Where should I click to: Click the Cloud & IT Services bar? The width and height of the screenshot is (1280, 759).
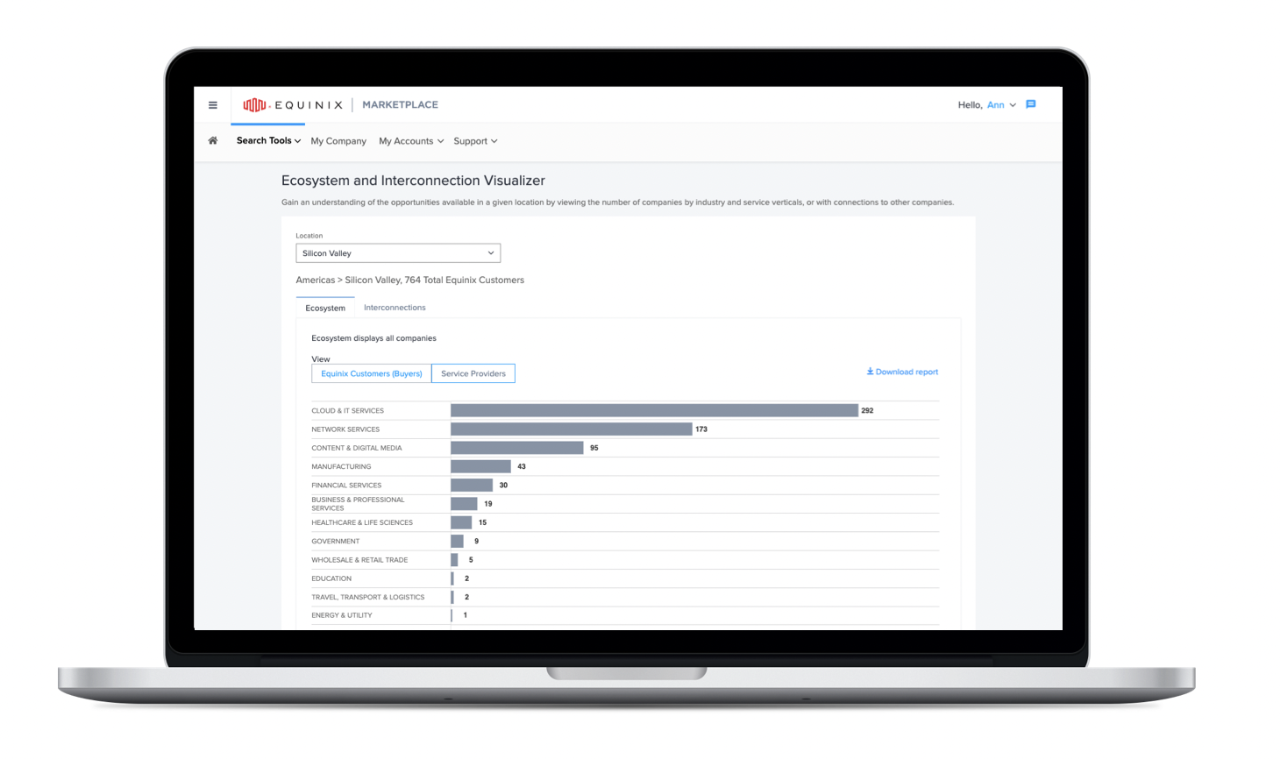tap(654, 411)
